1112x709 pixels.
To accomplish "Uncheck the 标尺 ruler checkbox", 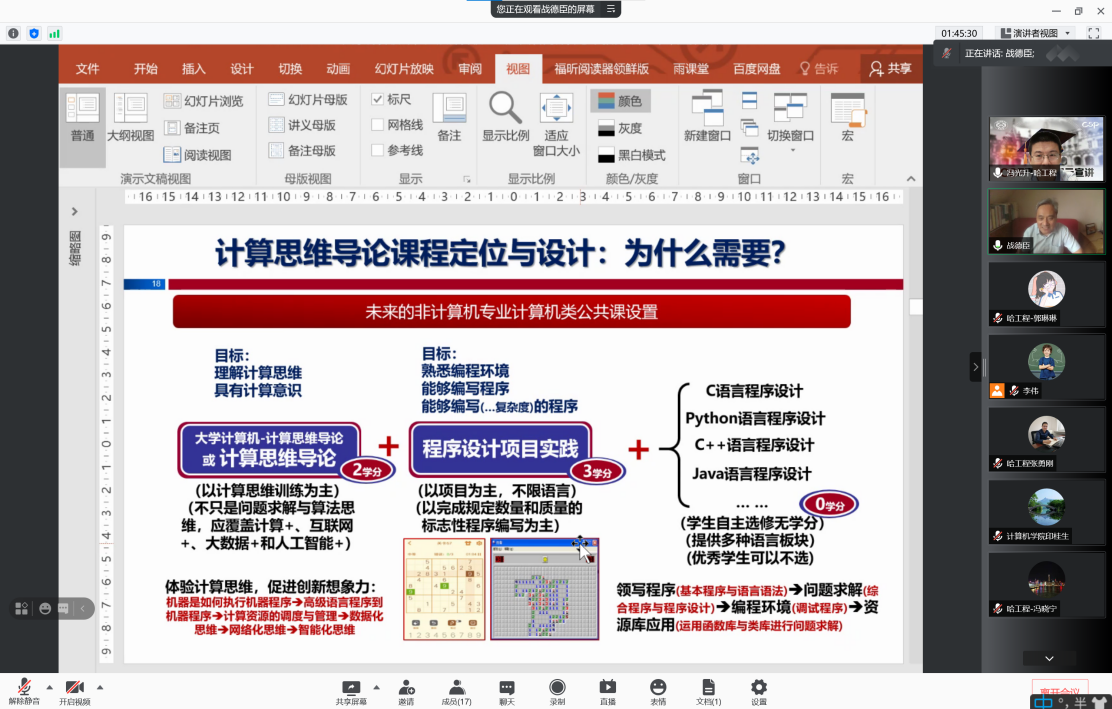I will [x=378, y=99].
